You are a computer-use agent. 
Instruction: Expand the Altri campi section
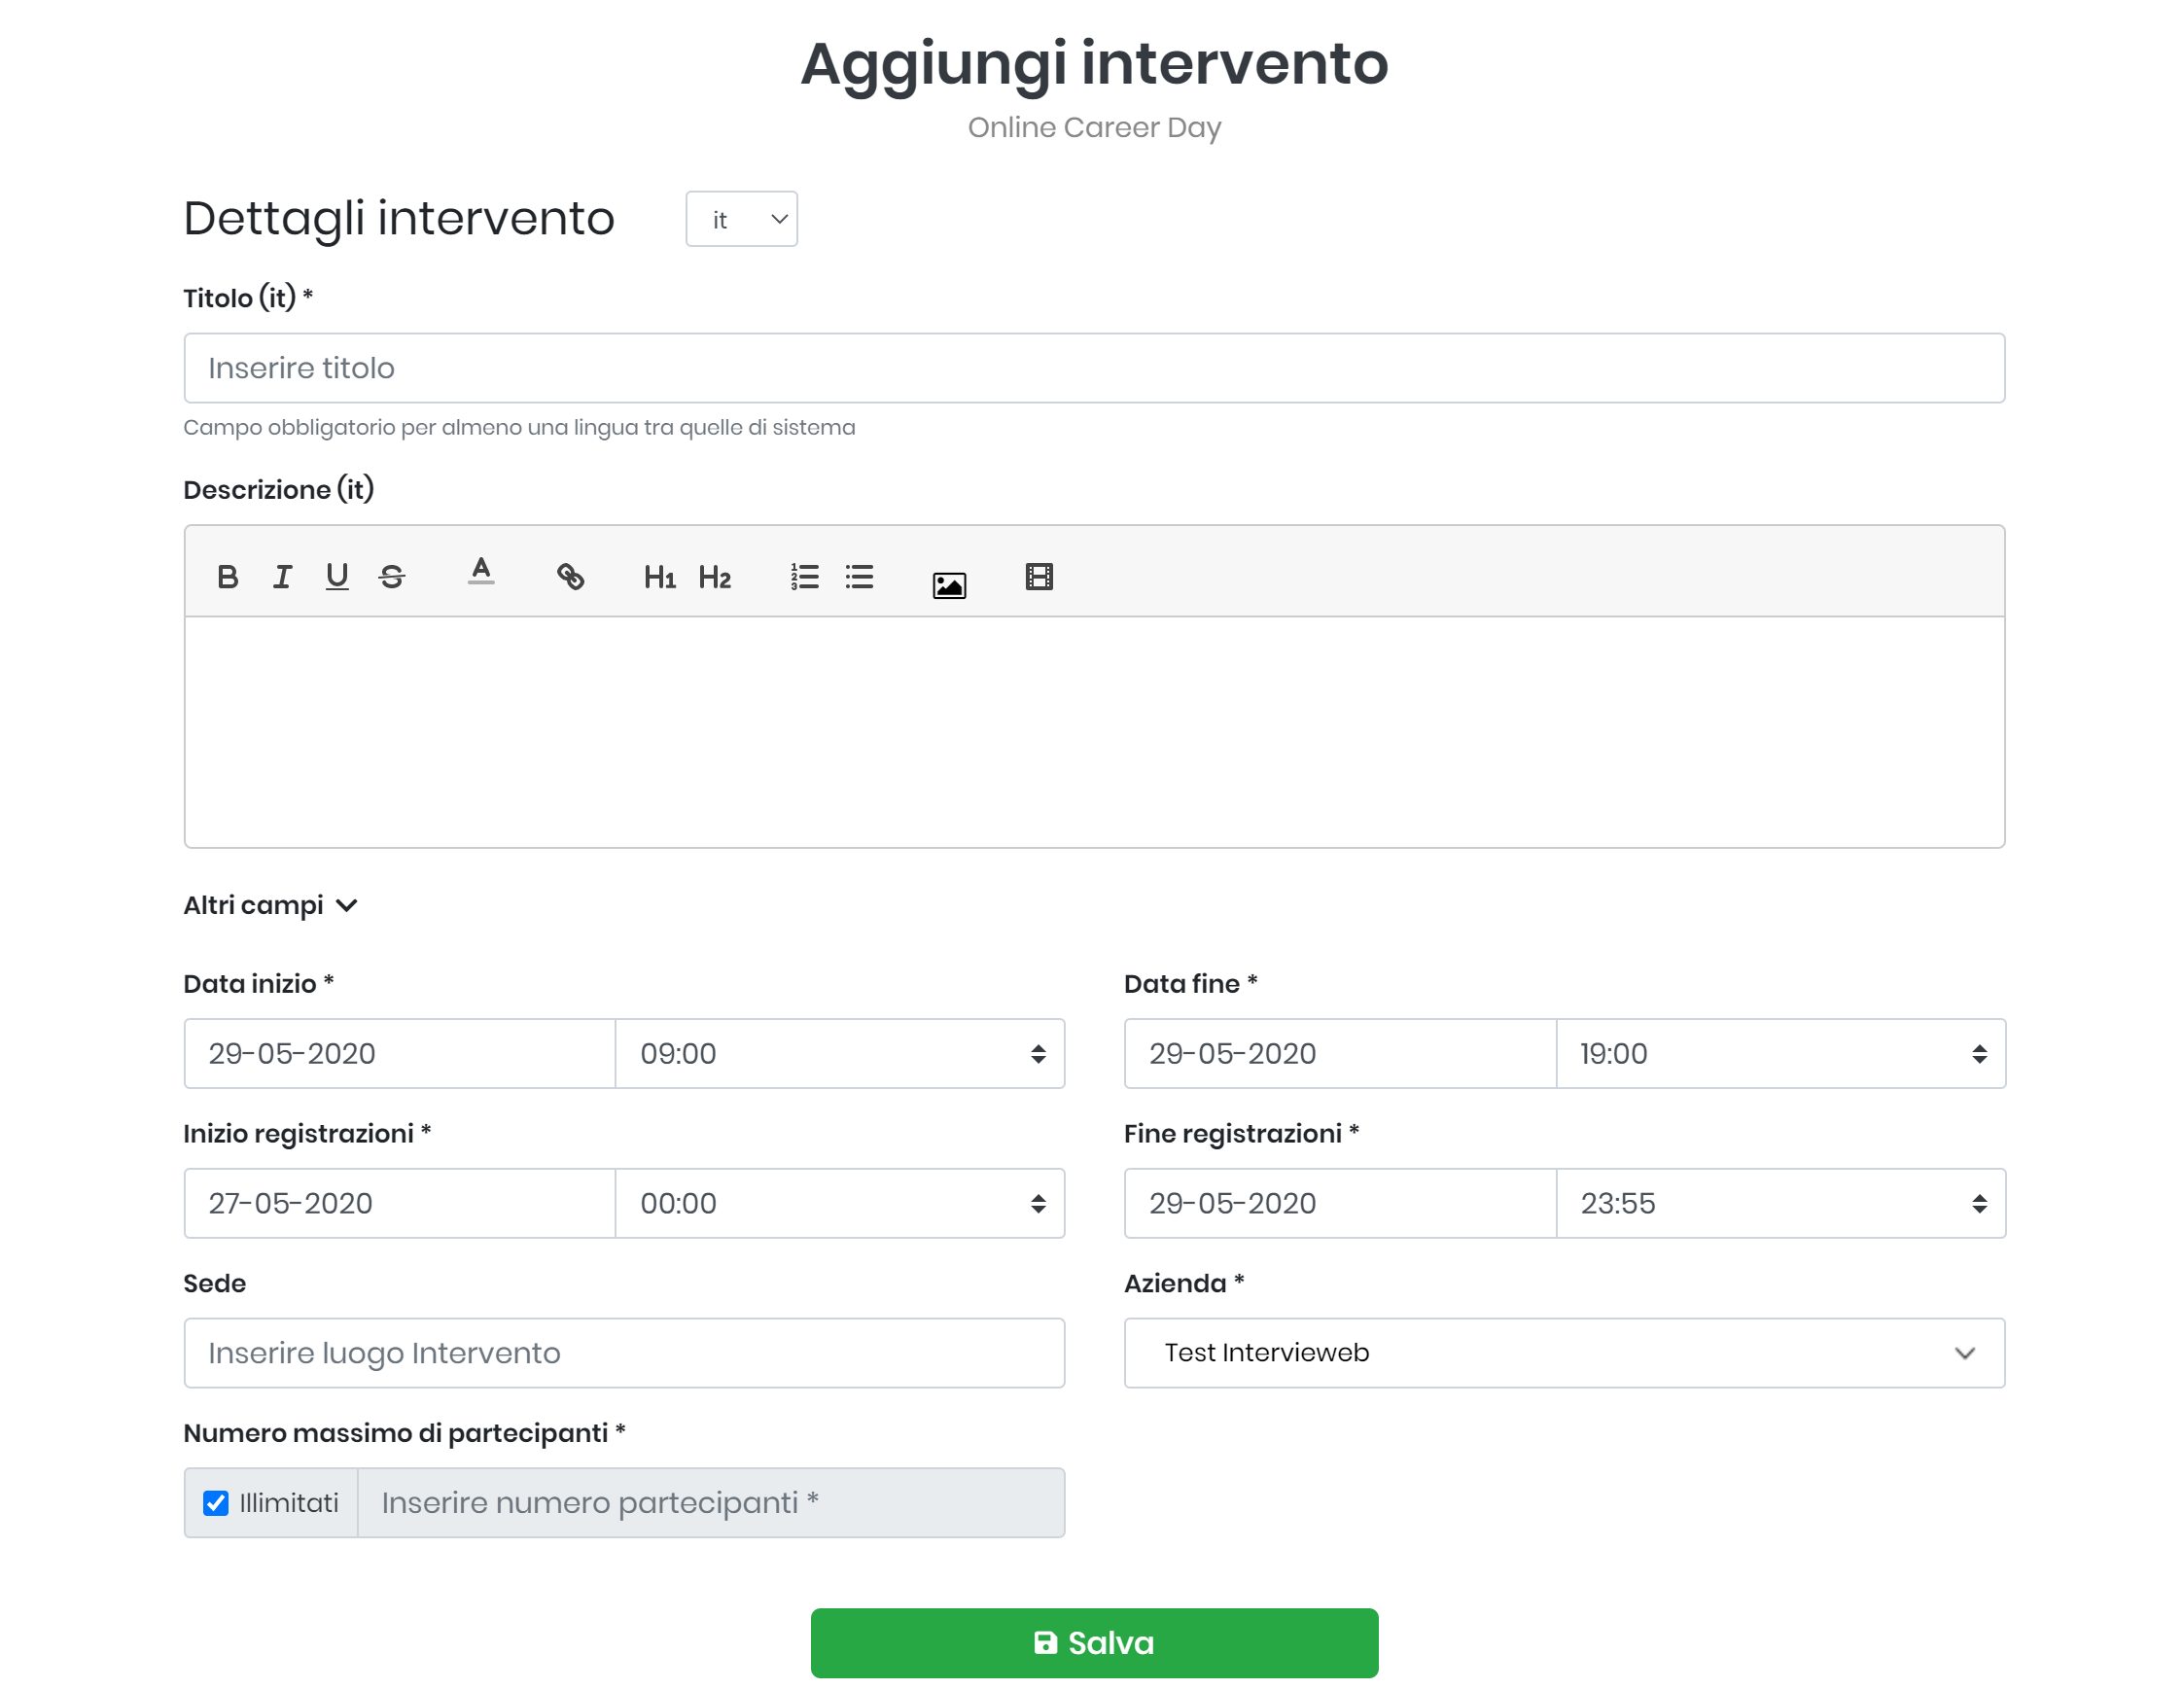[x=270, y=905]
